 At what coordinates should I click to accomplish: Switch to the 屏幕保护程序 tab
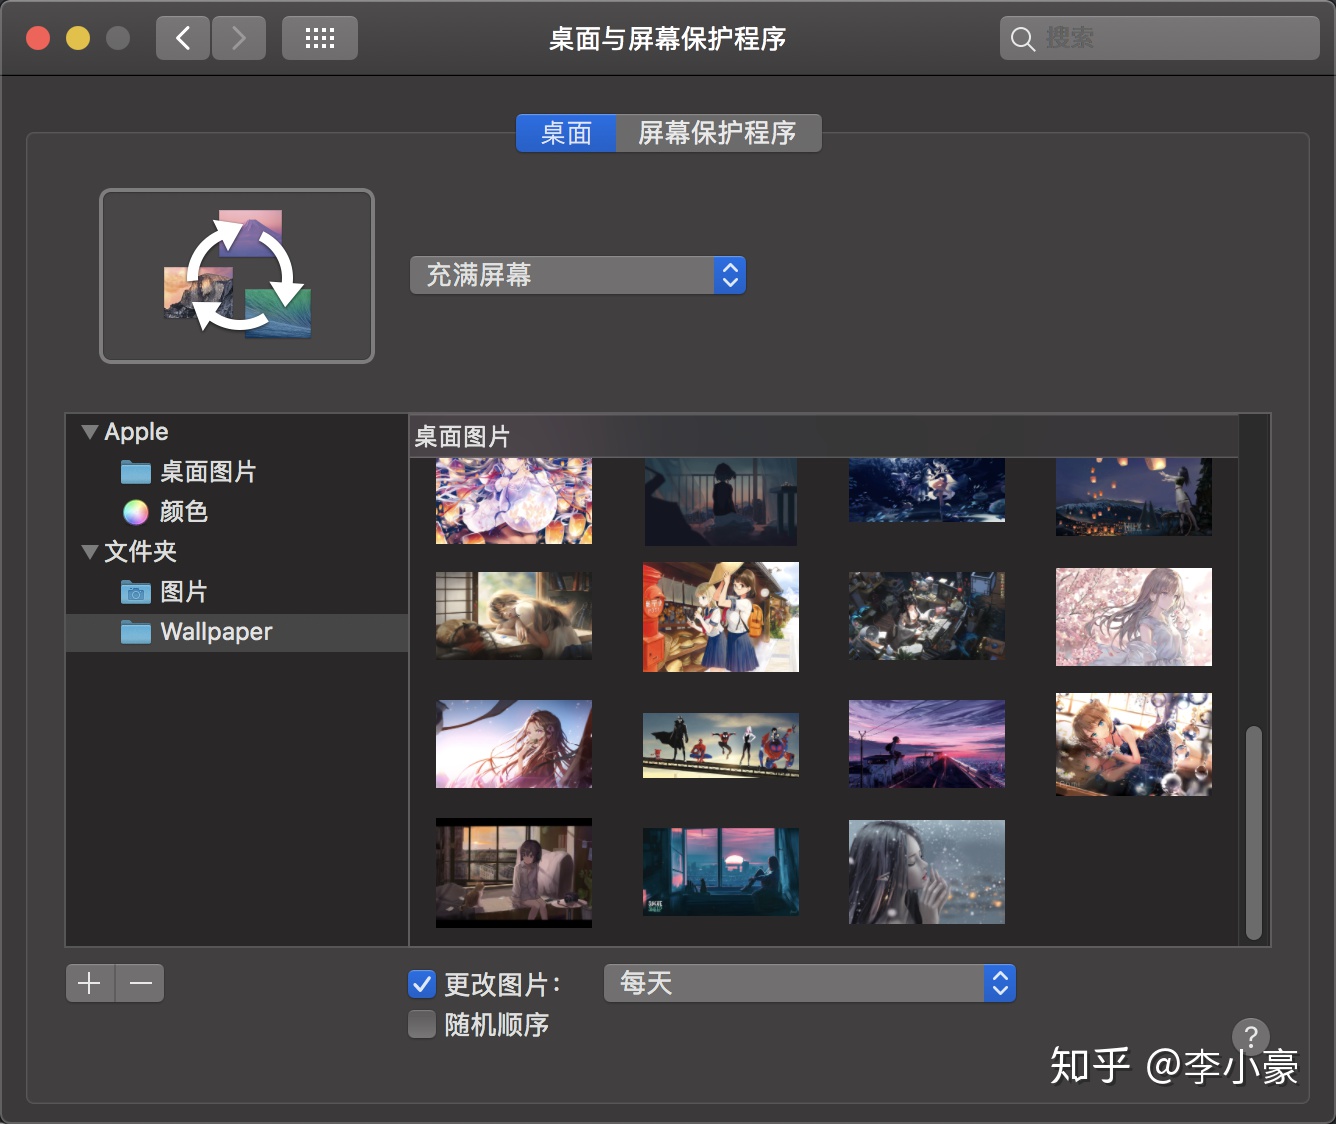[718, 133]
